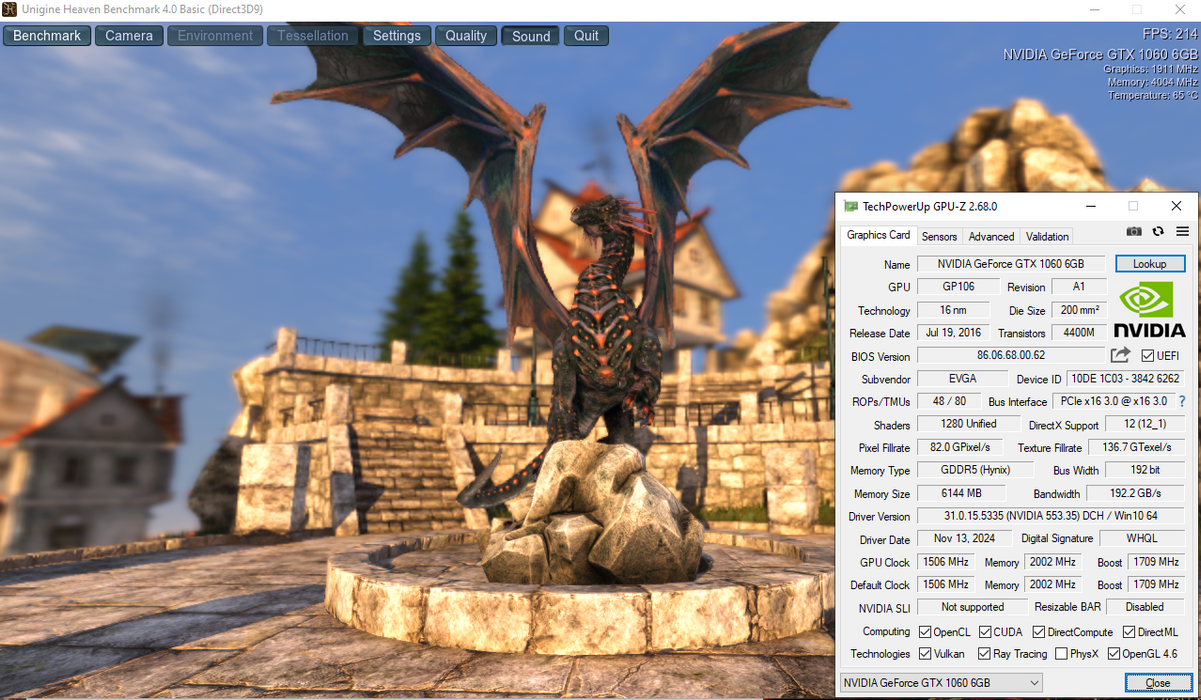
Task: Click the Bus Interface question mark icon
Action: point(1182,401)
